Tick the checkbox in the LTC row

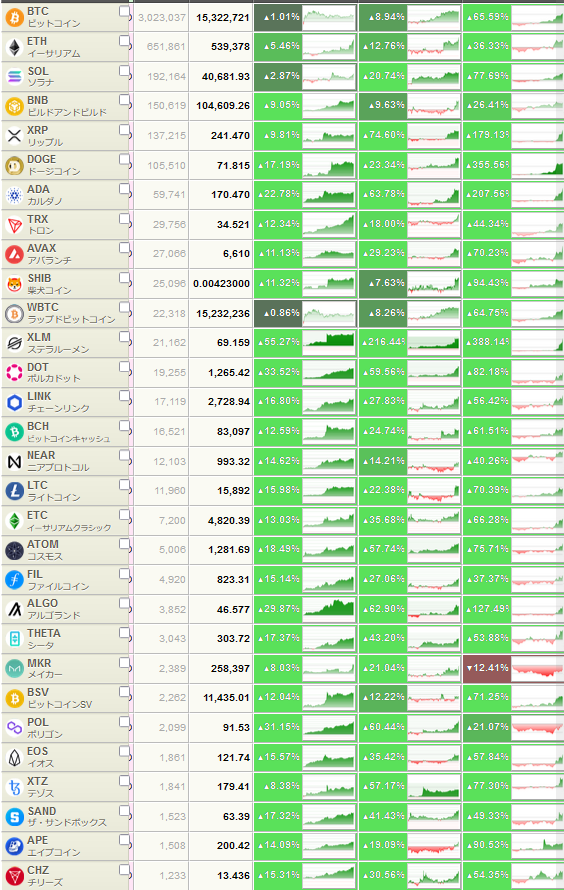(x=125, y=485)
